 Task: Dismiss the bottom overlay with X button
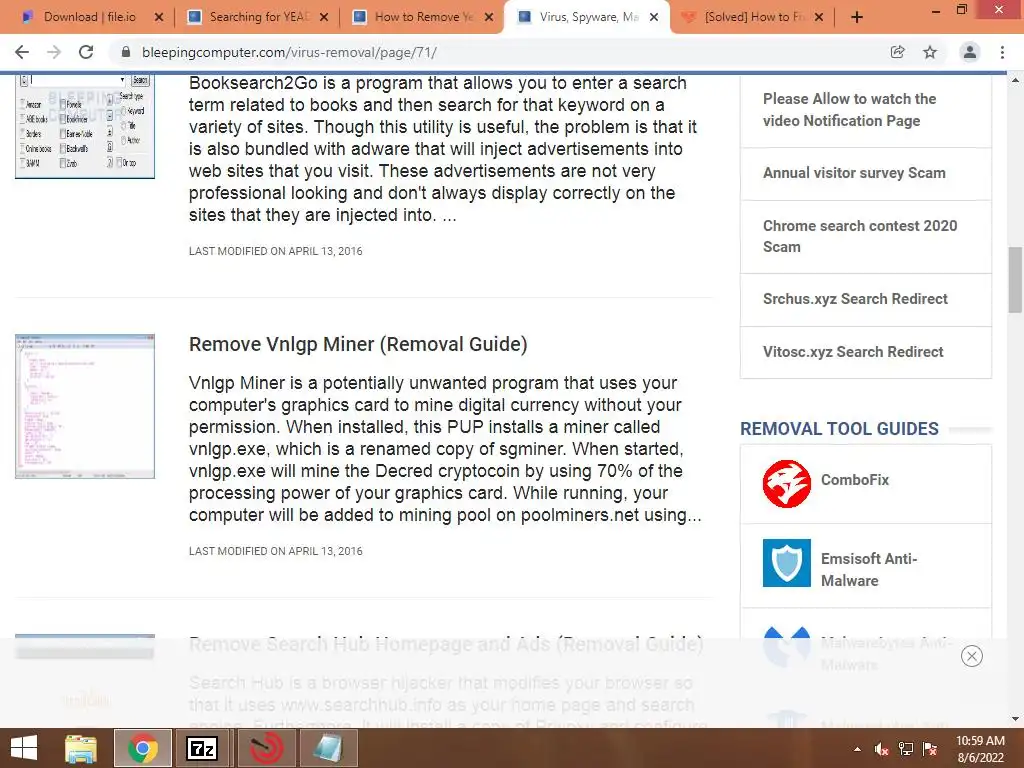point(972,656)
